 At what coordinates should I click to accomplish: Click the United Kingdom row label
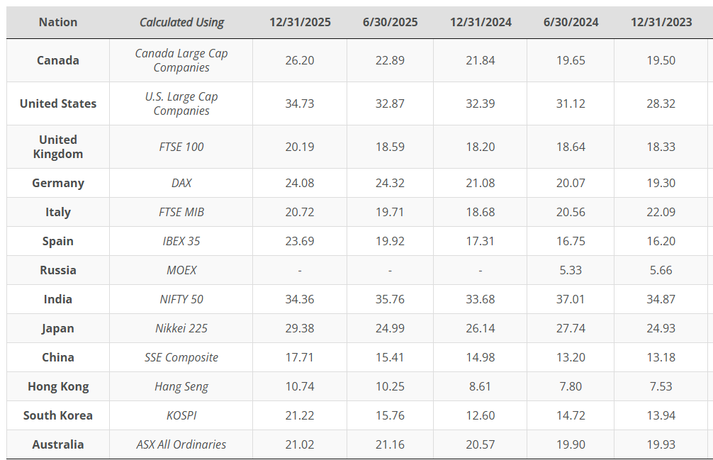coord(58,147)
